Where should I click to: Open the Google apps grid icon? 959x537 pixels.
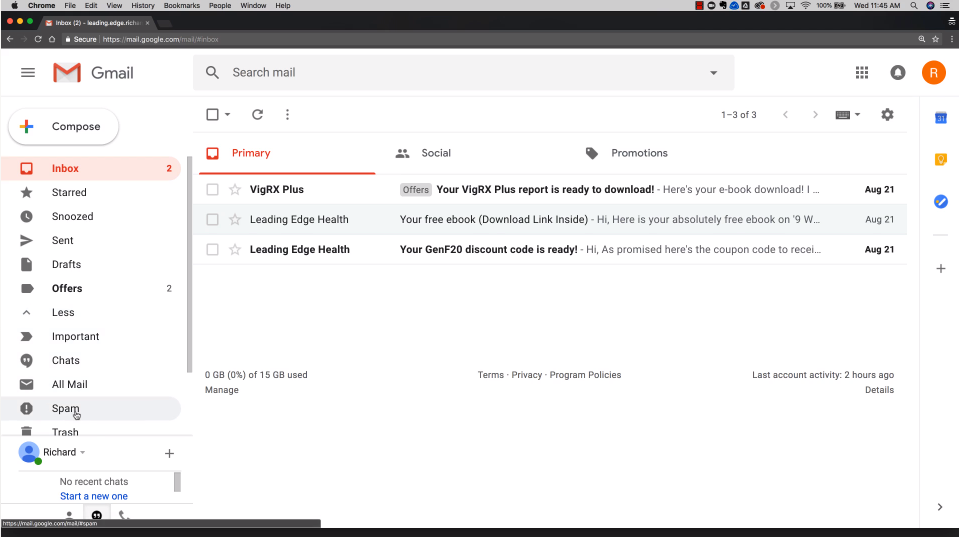[862, 73]
